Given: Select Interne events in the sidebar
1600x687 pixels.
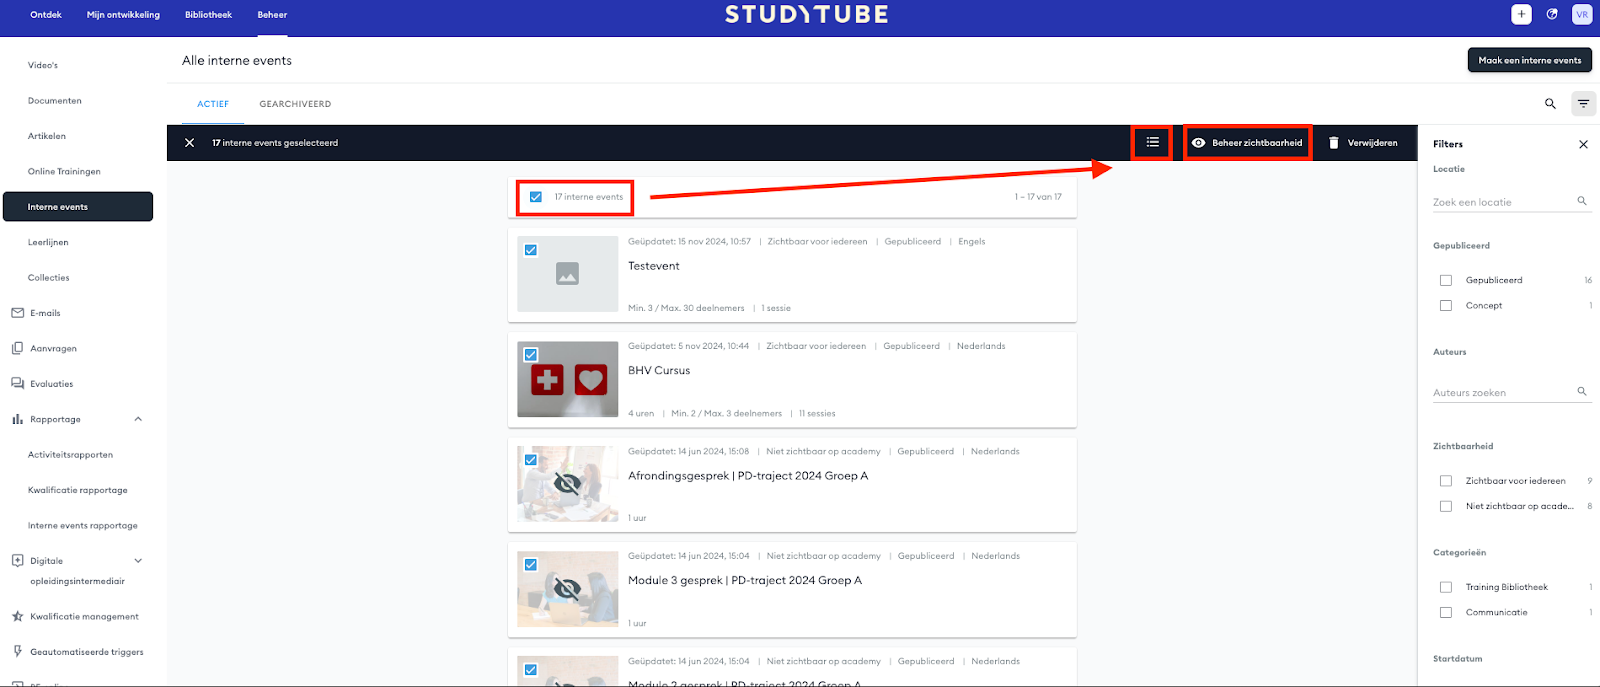Looking at the screenshot, I should coord(78,207).
